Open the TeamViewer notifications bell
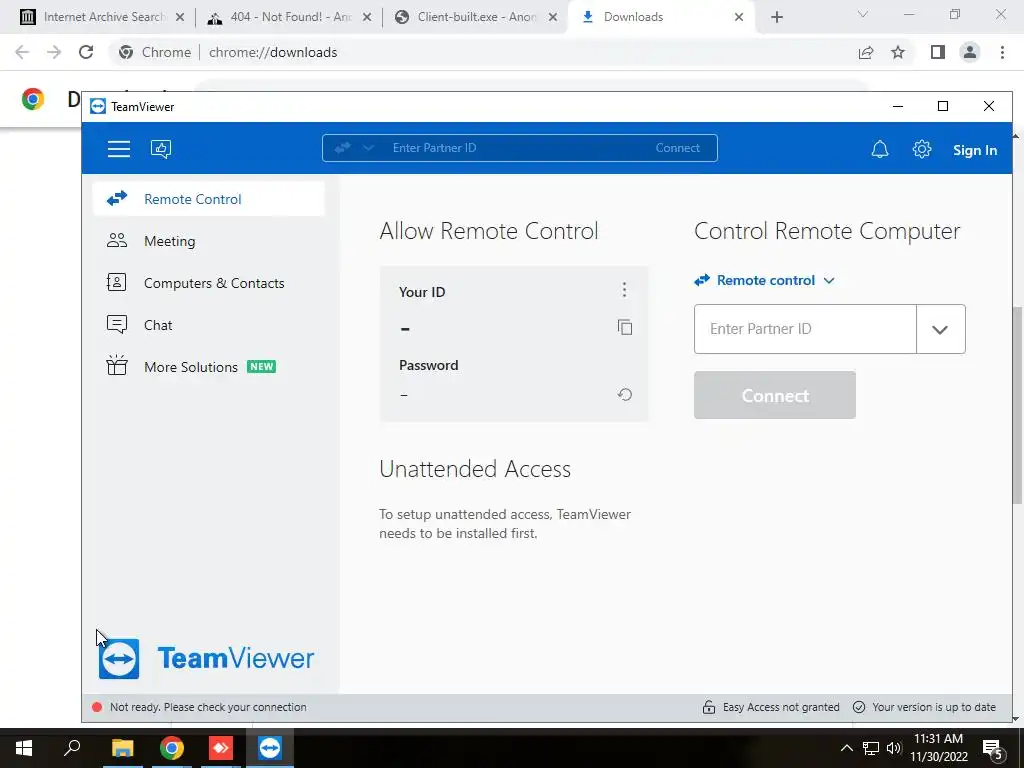Screen dimensions: 1024x768 [x=880, y=150]
